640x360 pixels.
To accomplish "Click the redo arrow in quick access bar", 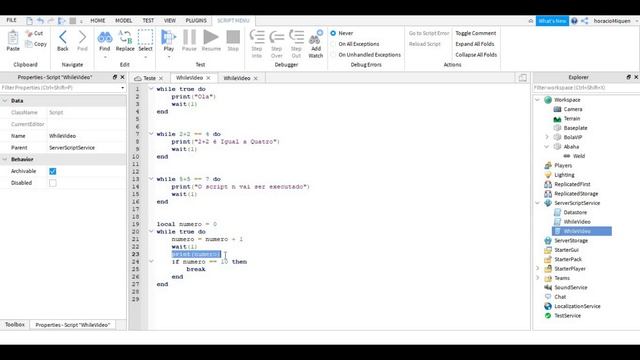I will pyautogui.click(x=51, y=20).
